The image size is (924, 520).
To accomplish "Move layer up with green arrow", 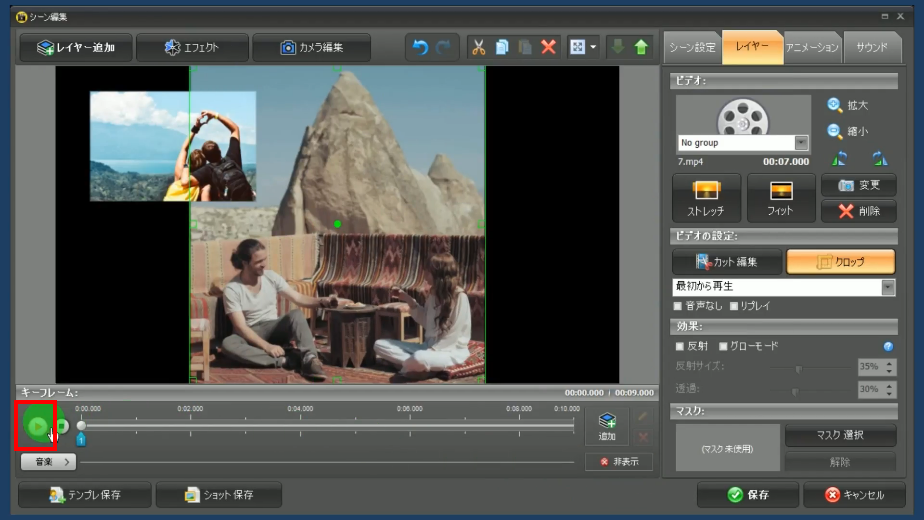I will coord(641,47).
